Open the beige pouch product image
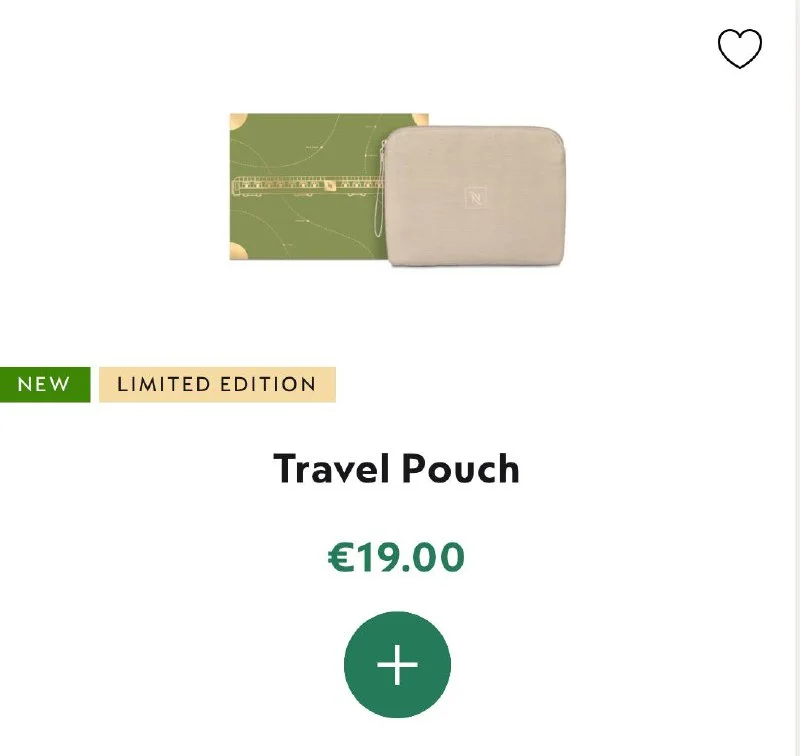The height and width of the screenshot is (756, 800). pos(476,196)
